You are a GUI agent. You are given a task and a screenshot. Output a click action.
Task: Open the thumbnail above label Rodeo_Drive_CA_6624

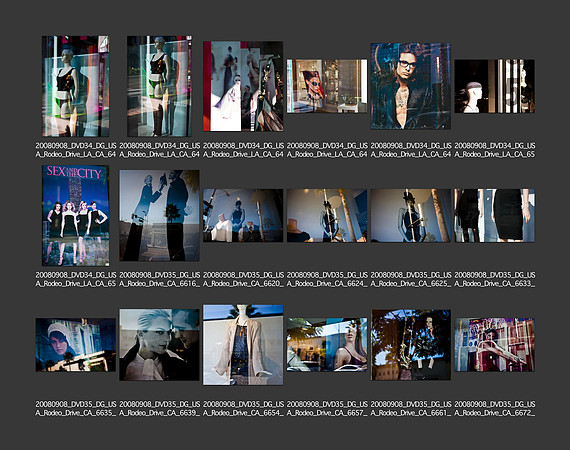coord(327,216)
